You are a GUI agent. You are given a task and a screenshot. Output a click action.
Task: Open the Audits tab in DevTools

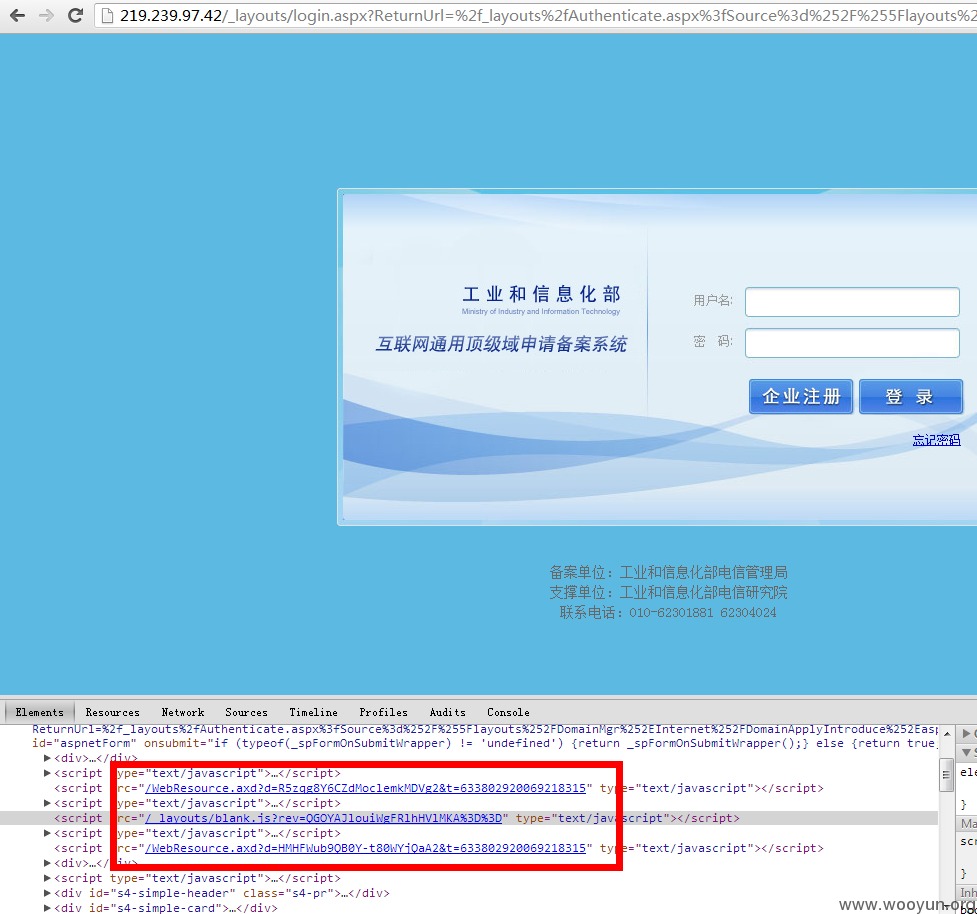tap(447, 712)
